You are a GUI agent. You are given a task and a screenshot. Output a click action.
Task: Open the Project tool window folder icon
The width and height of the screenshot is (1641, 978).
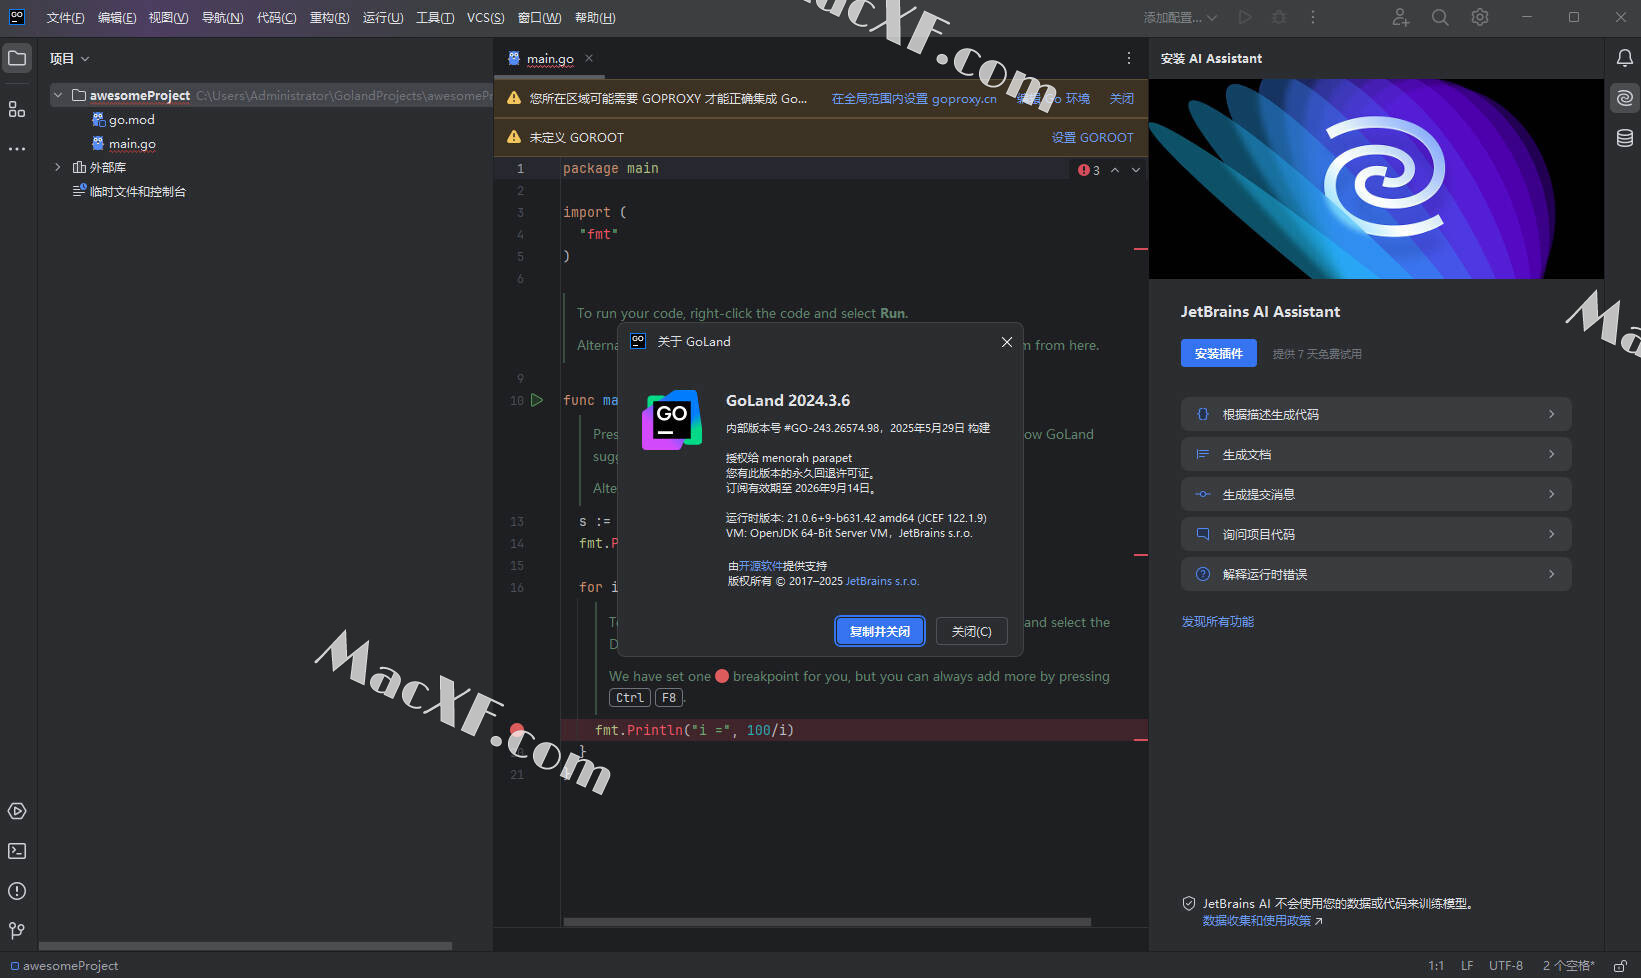click(x=17, y=58)
